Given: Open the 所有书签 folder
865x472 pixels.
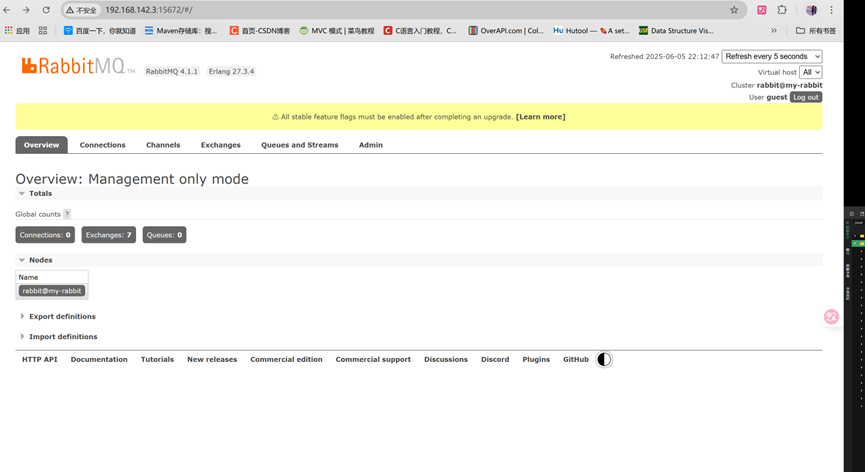Looking at the screenshot, I should 816,31.
